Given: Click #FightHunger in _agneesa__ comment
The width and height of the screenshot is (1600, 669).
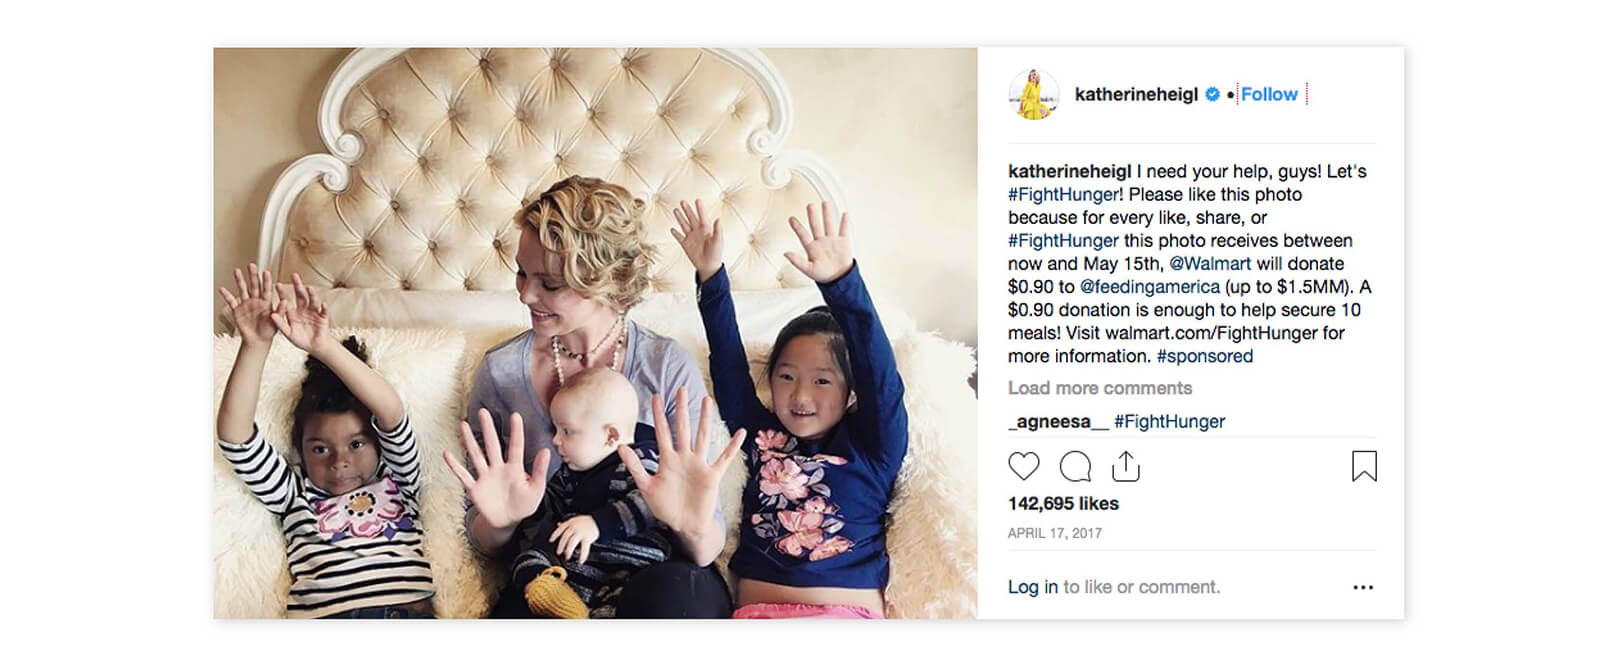Looking at the screenshot, I should pos(1170,422).
